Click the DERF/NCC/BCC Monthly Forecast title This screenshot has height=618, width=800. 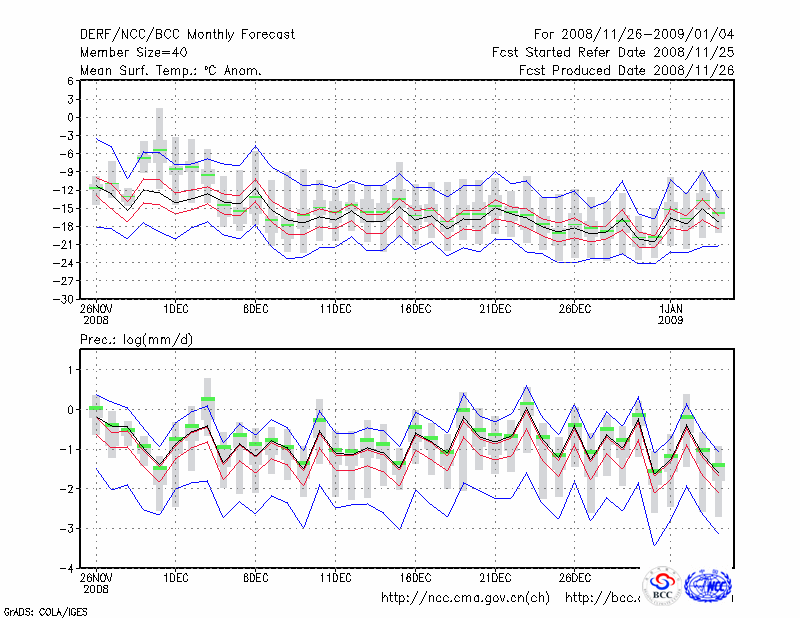(187, 35)
